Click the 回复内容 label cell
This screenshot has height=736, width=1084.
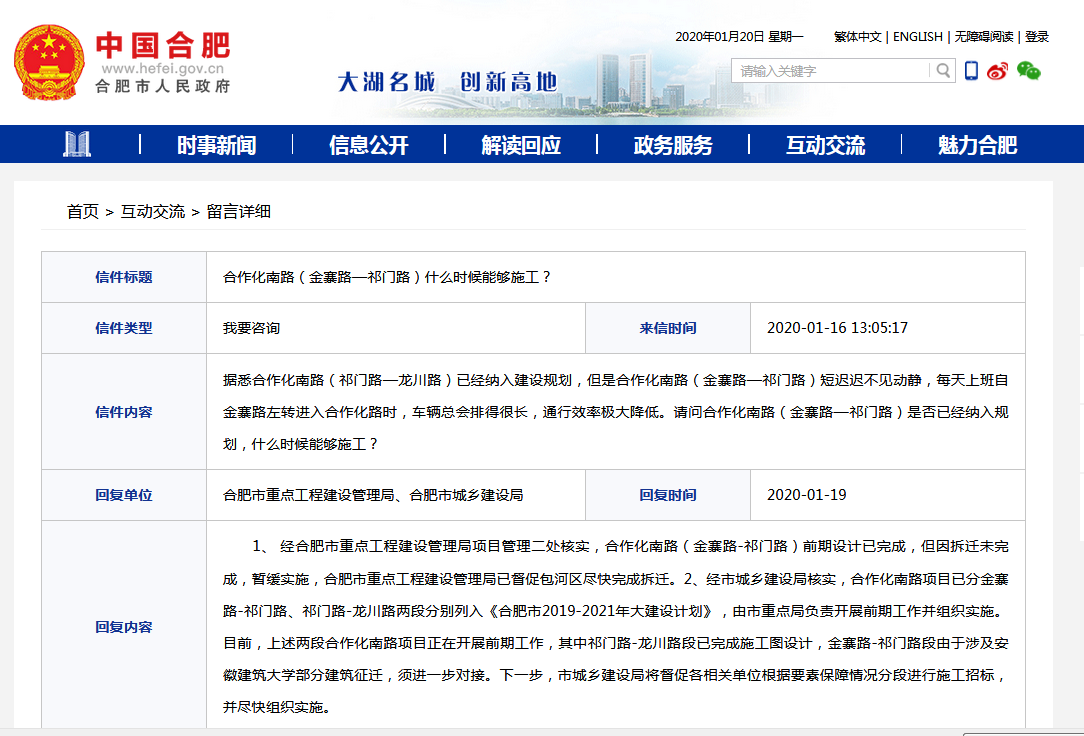(124, 627)
